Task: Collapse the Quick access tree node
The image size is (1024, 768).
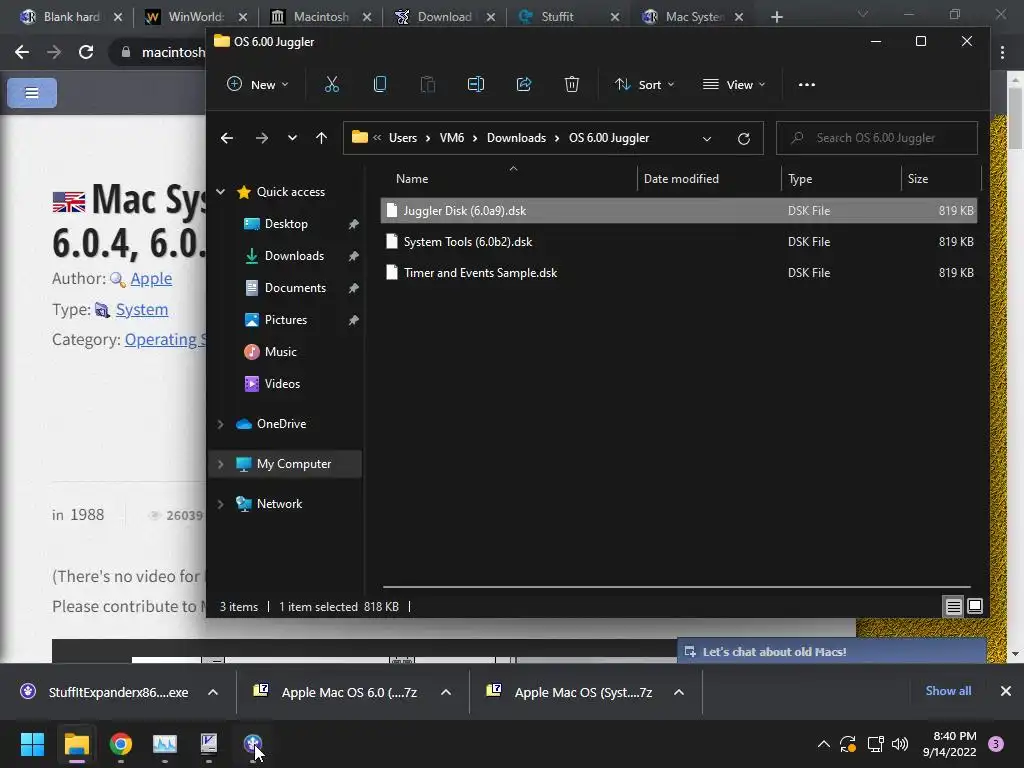Action: pos(221,192)
